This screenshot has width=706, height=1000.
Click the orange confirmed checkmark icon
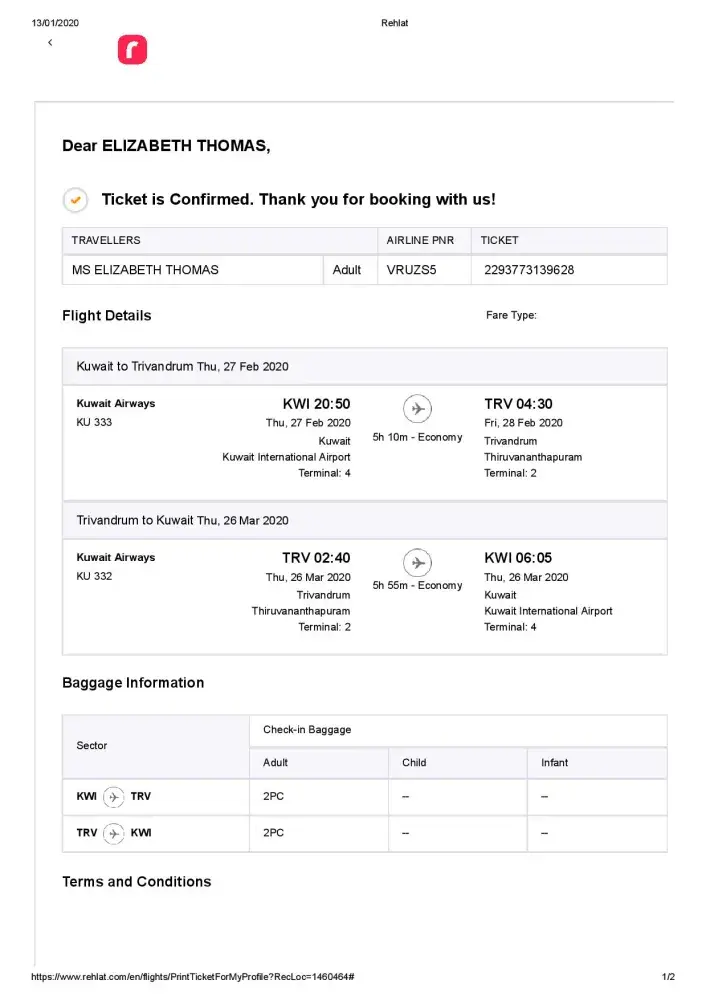75,200
